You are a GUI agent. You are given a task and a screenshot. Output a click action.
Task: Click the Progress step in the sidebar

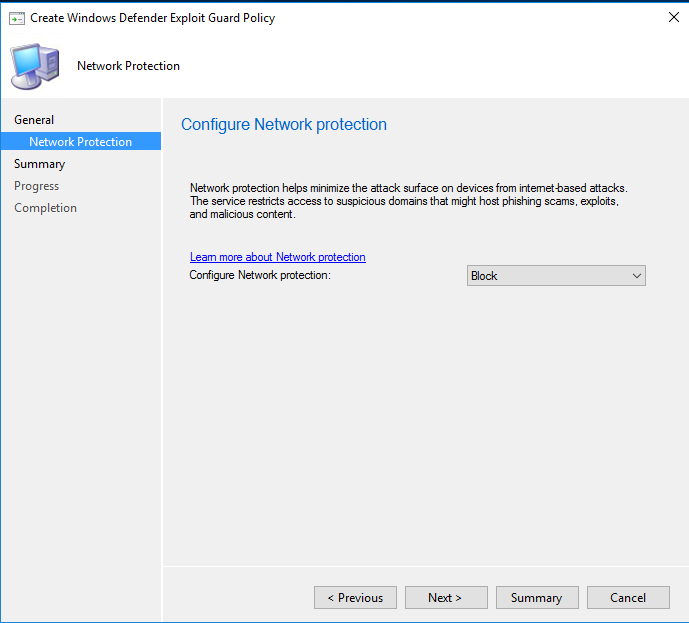36,186
